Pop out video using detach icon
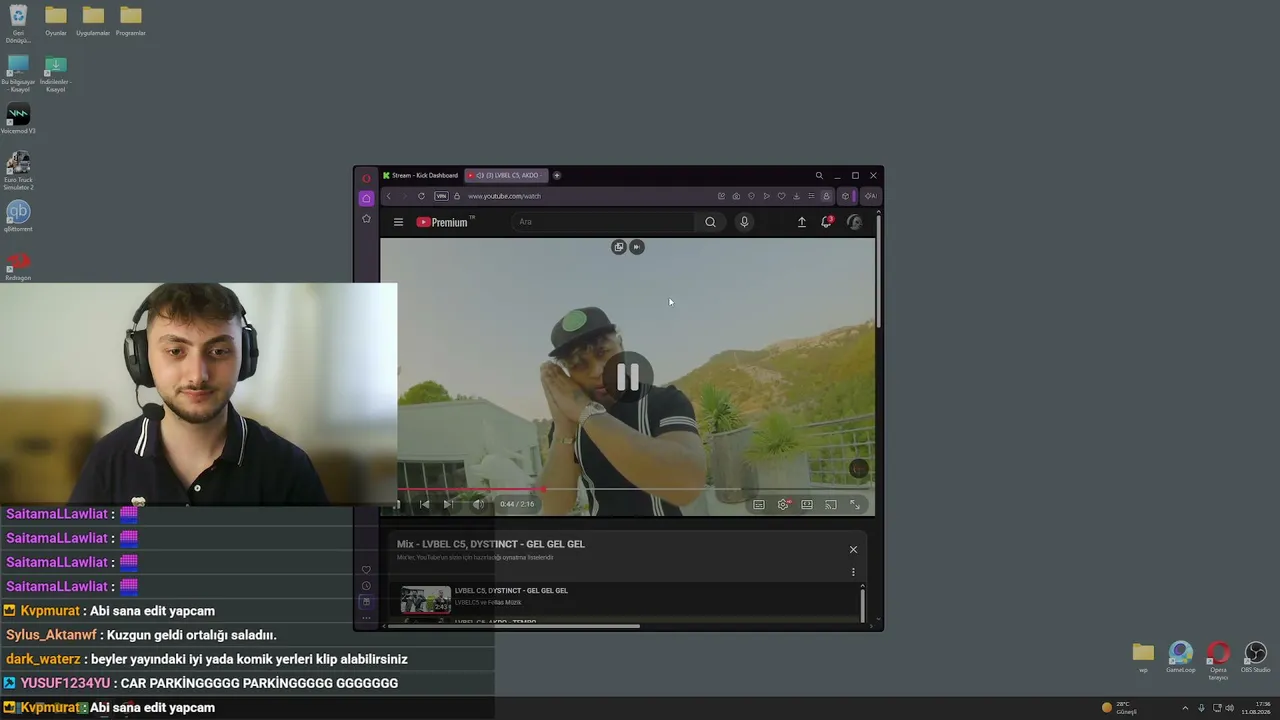 [619, 247]
